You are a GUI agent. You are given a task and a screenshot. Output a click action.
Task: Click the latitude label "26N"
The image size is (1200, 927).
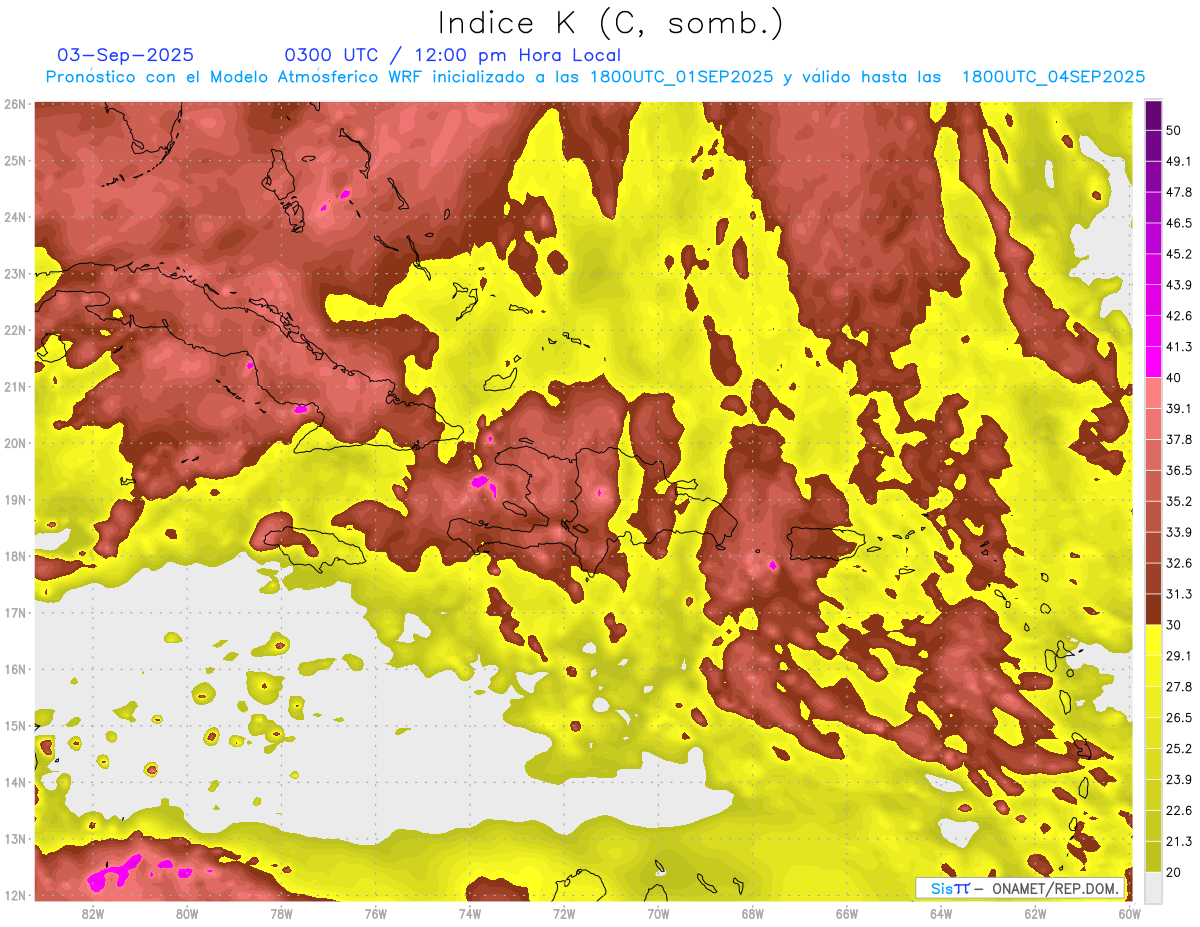tap(15, 104)
